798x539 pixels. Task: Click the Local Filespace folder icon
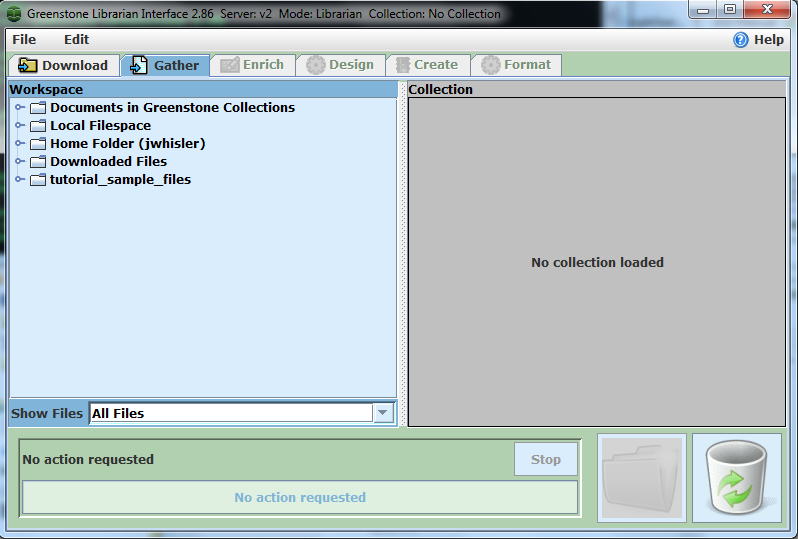coord(38,126)
